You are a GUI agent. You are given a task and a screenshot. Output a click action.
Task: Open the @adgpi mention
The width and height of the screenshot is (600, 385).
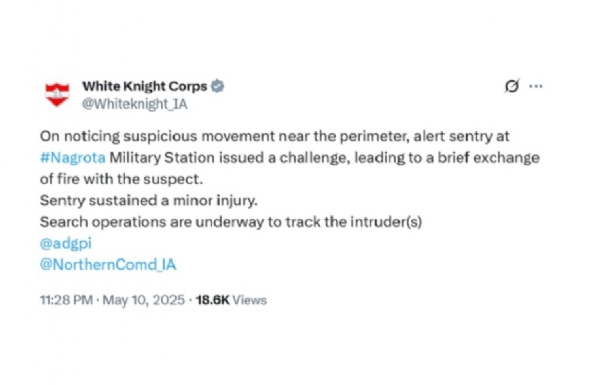pos(66,244)
